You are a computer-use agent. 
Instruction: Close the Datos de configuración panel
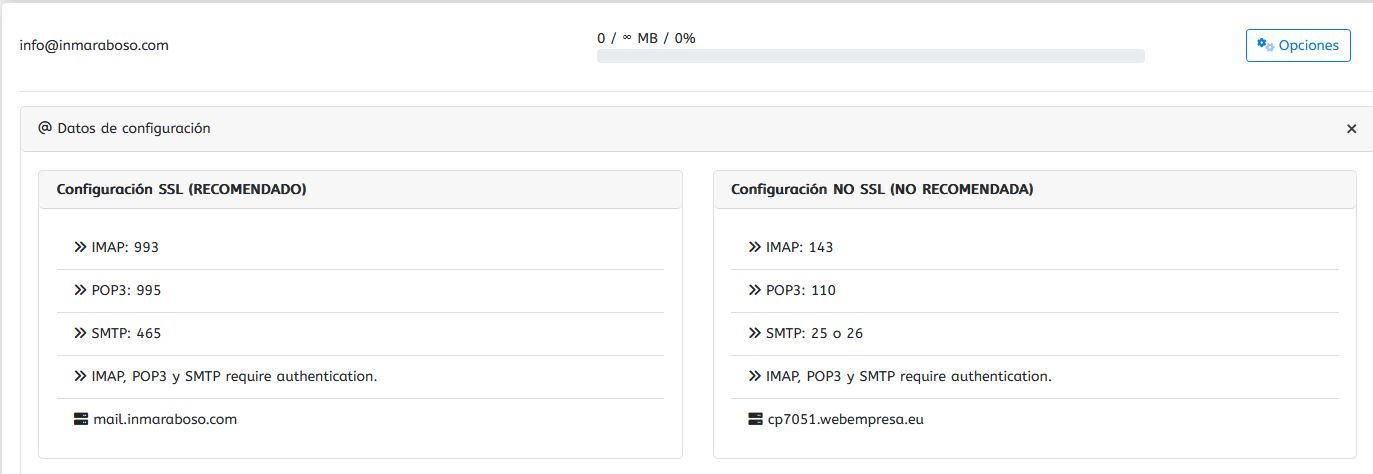point(1352,129)
